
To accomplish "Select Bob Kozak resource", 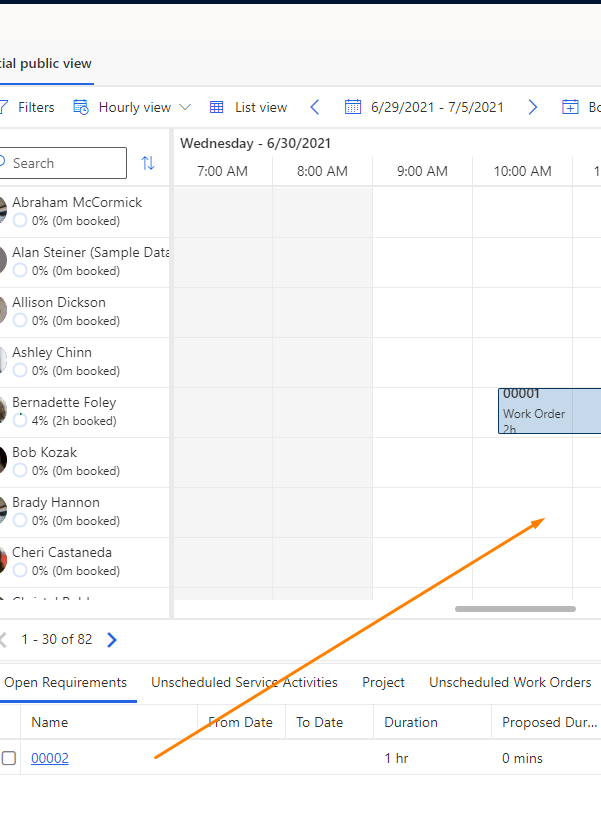I will coord(44,452).
